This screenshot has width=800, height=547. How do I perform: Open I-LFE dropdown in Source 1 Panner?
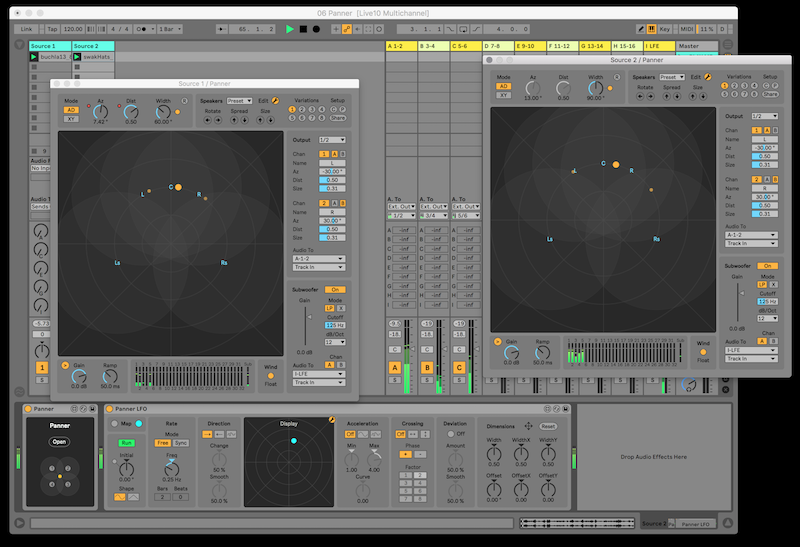click(319, 374)
